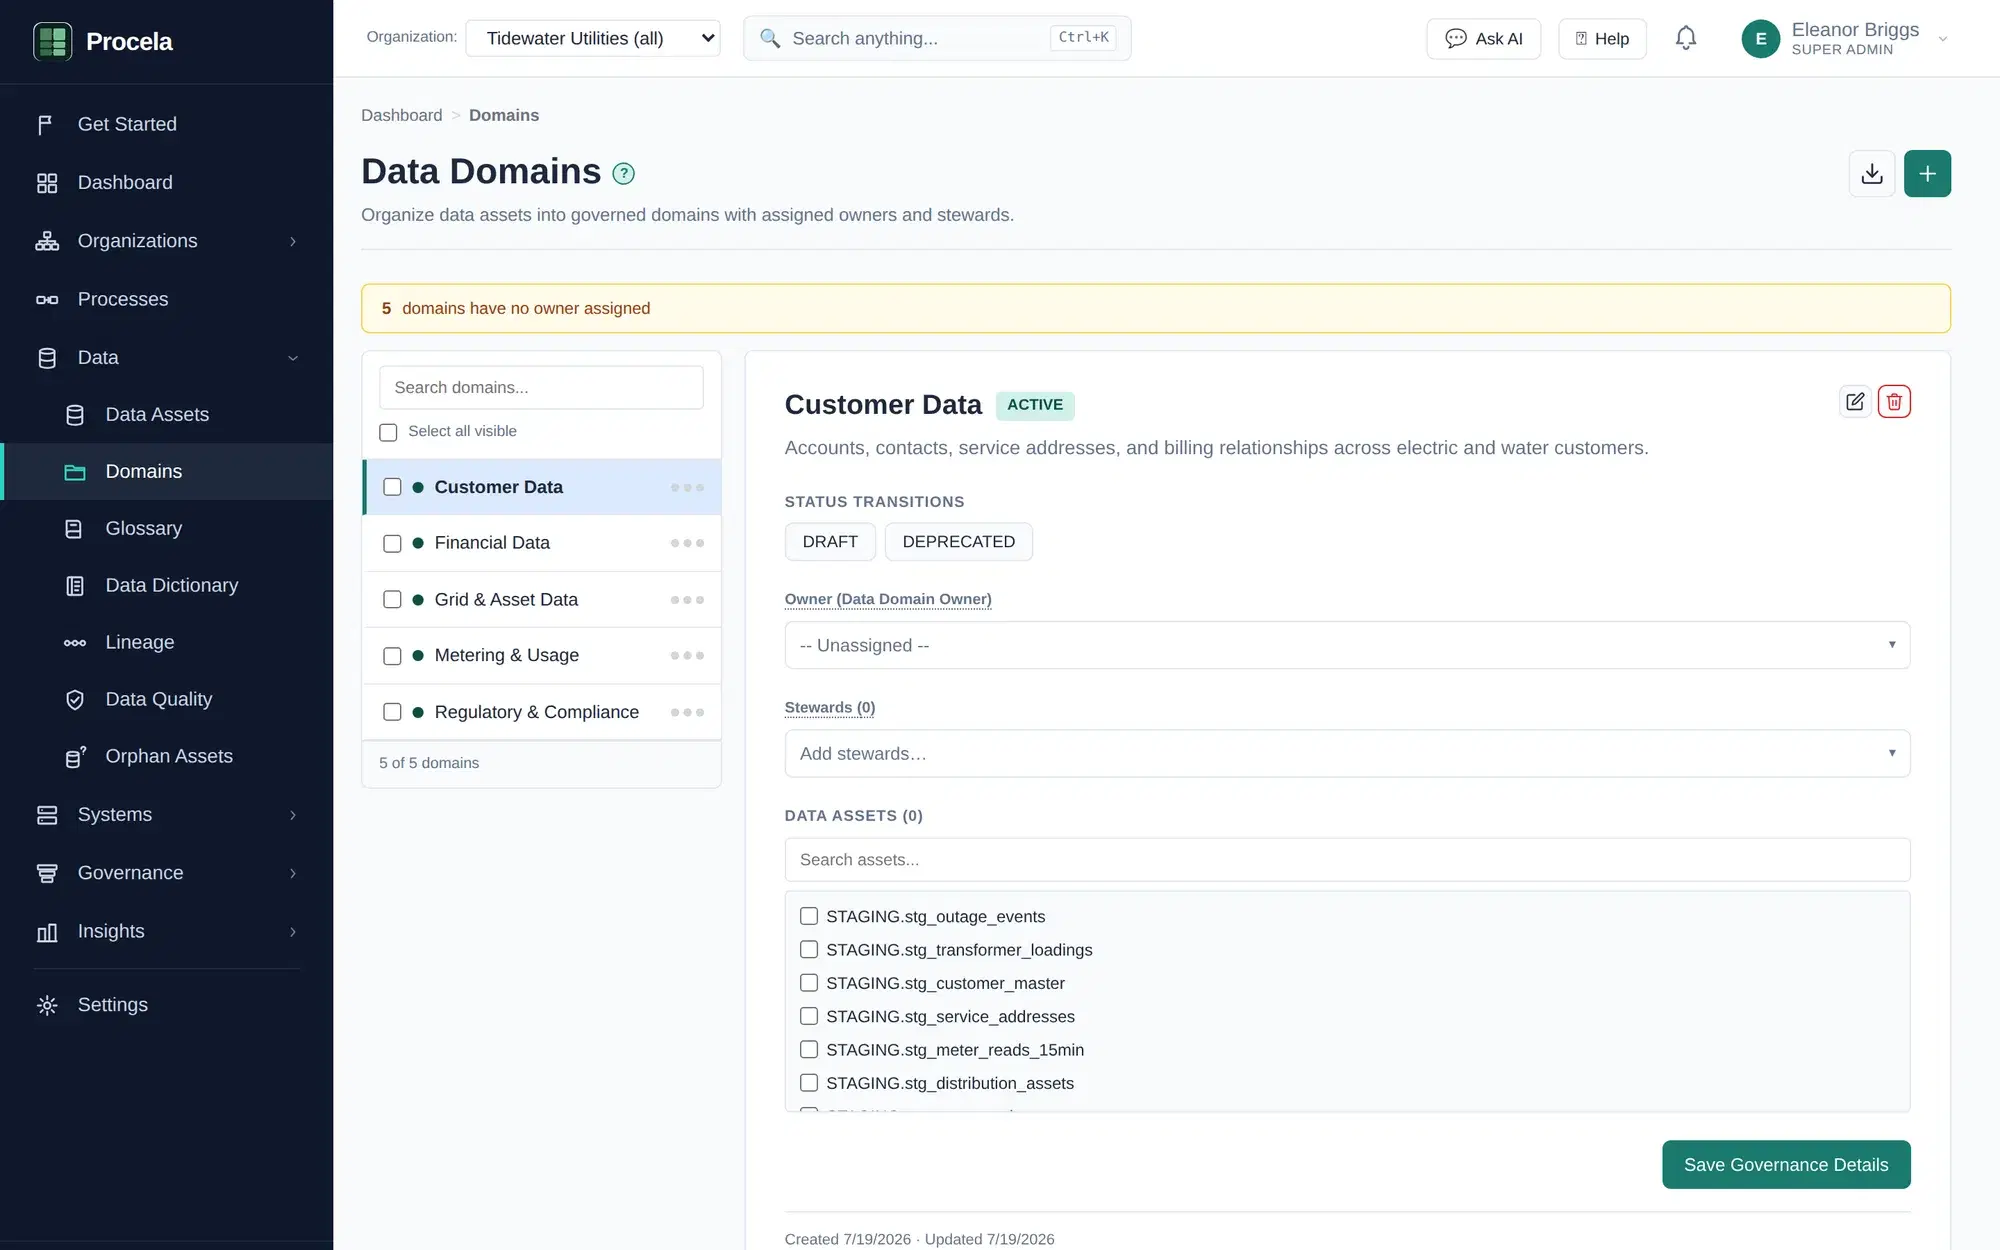The width and height of the screenshot is (2000, 1250).
Task: Click the Data Dictionary icon
Action: coord(75,586)
